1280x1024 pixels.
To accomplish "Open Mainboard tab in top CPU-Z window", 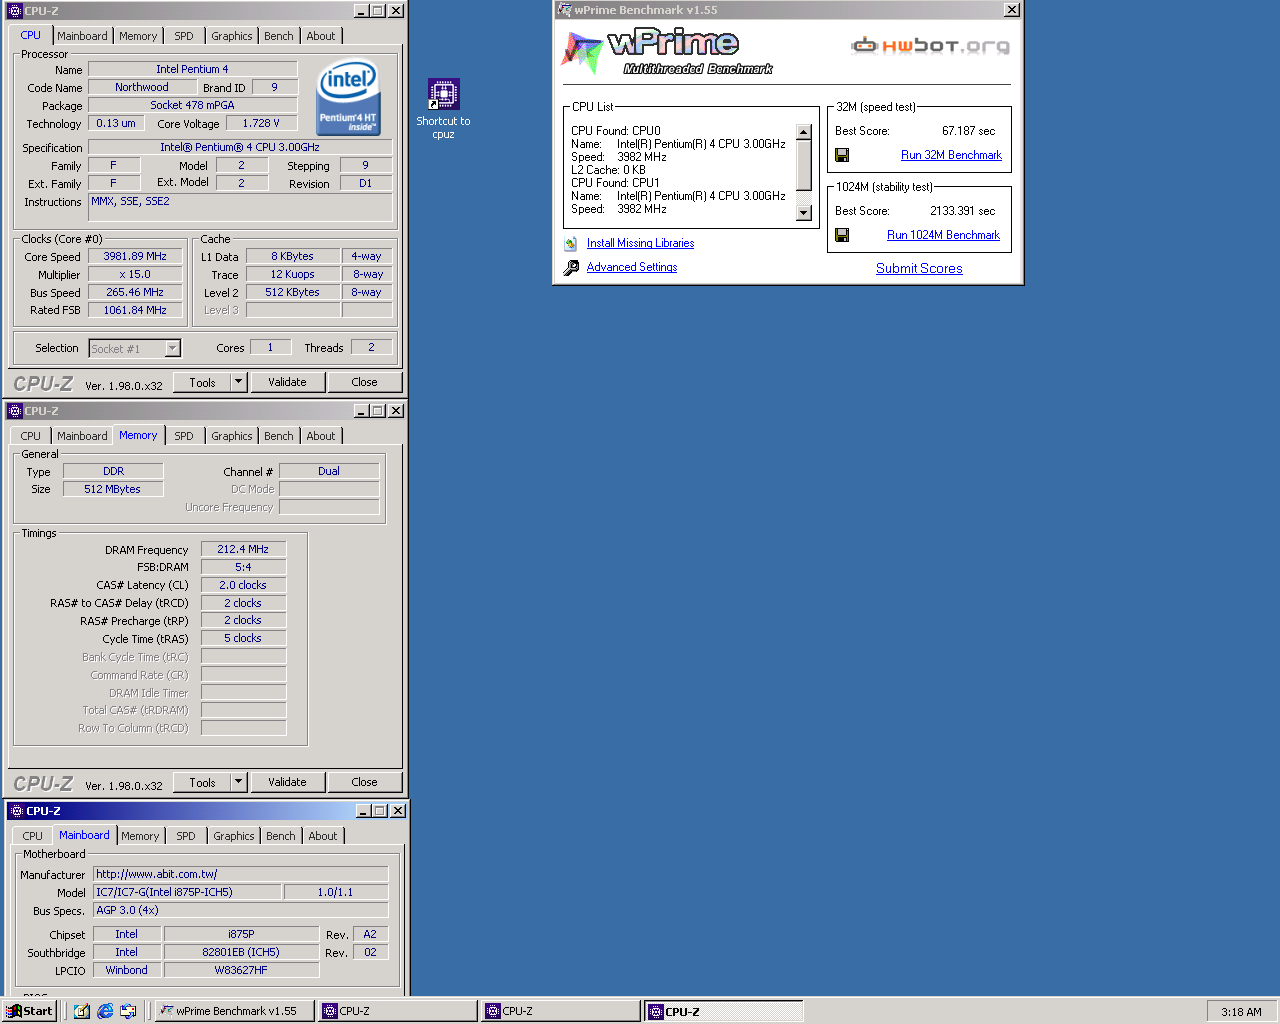I will (x=82, y=36).
